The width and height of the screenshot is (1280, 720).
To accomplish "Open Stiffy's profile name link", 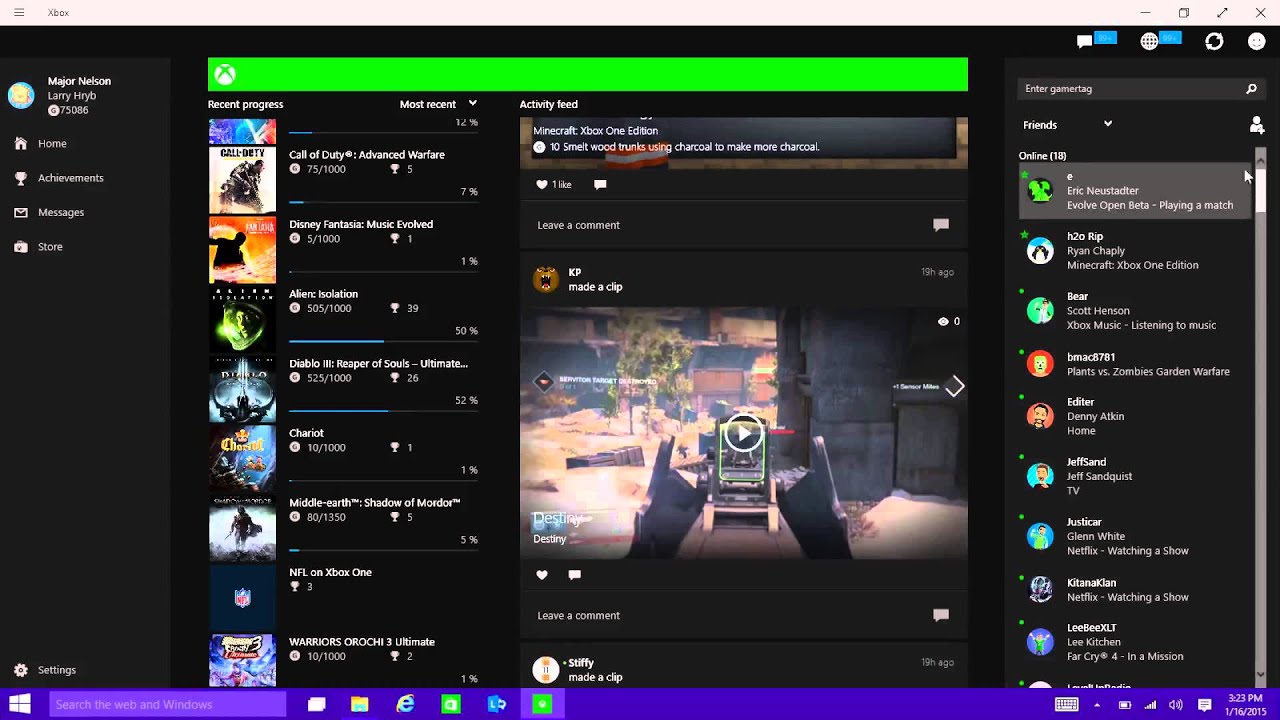I will (581, 662).
